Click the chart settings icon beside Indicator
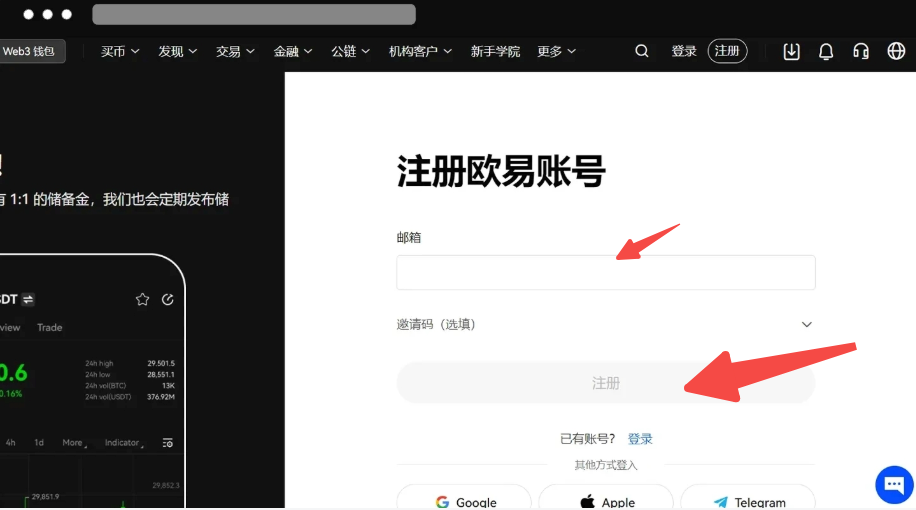916x510 pixels. tap(167, 442)
